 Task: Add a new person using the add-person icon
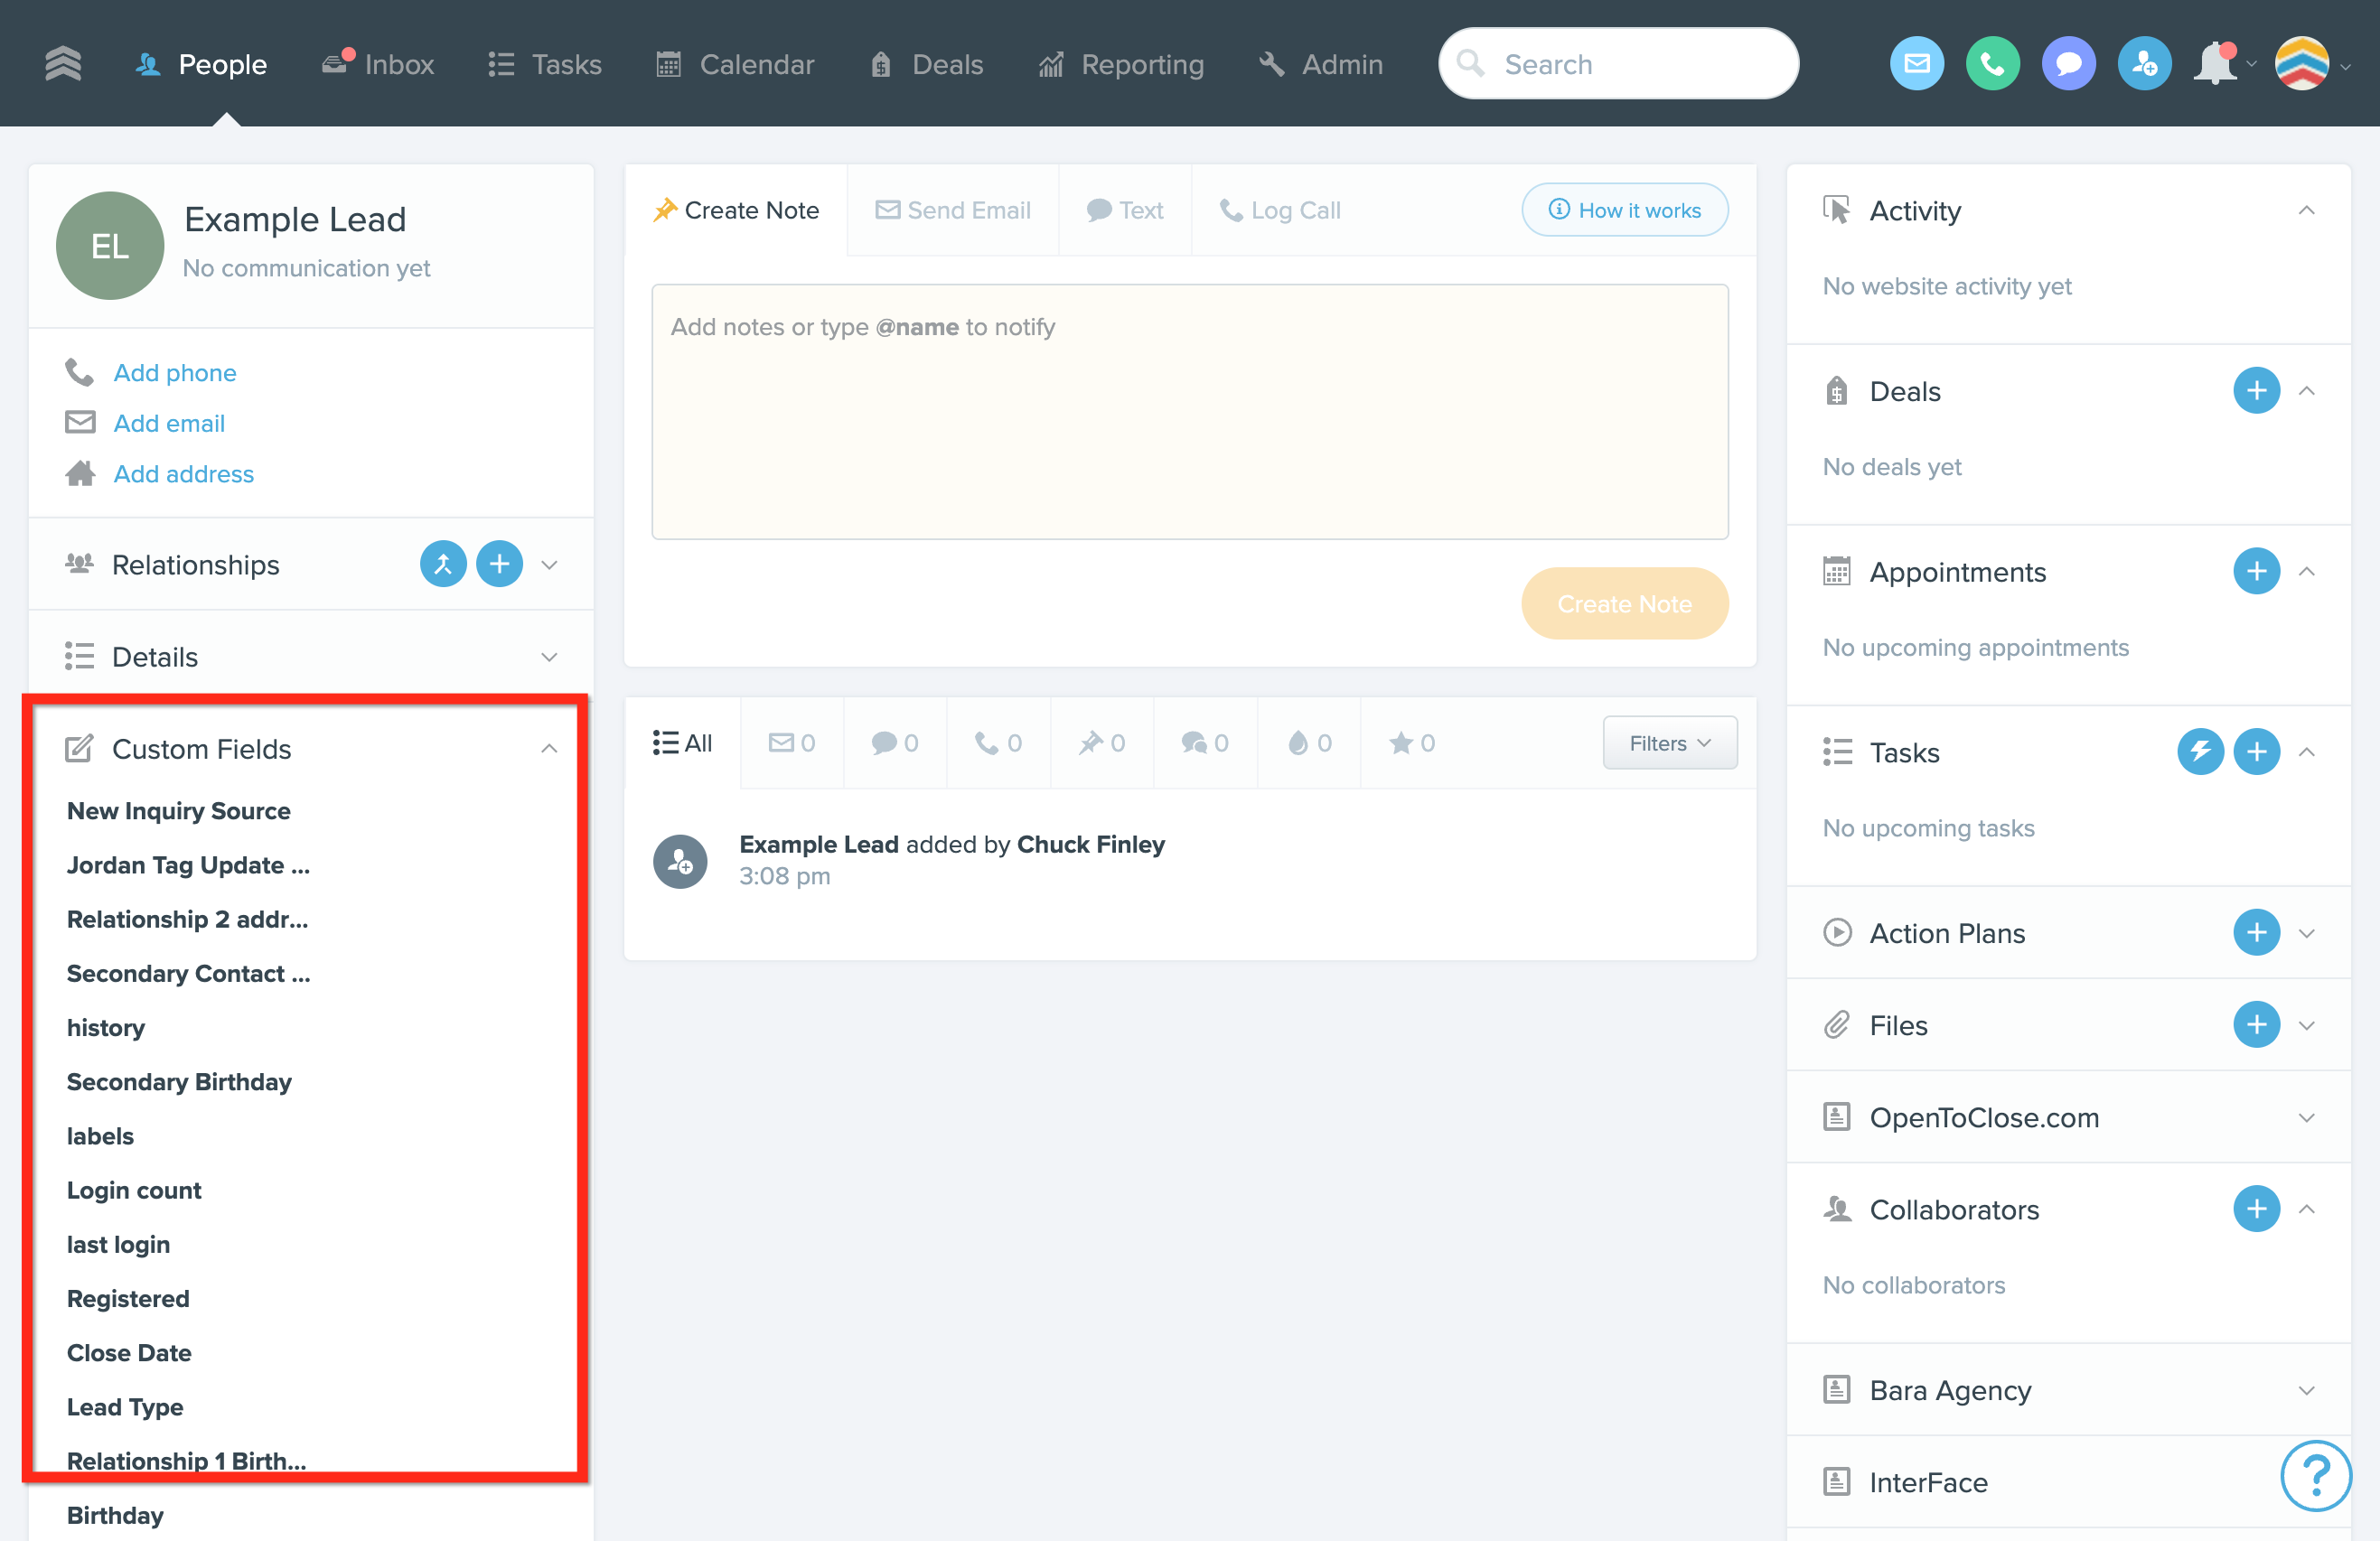(2145, 63)
